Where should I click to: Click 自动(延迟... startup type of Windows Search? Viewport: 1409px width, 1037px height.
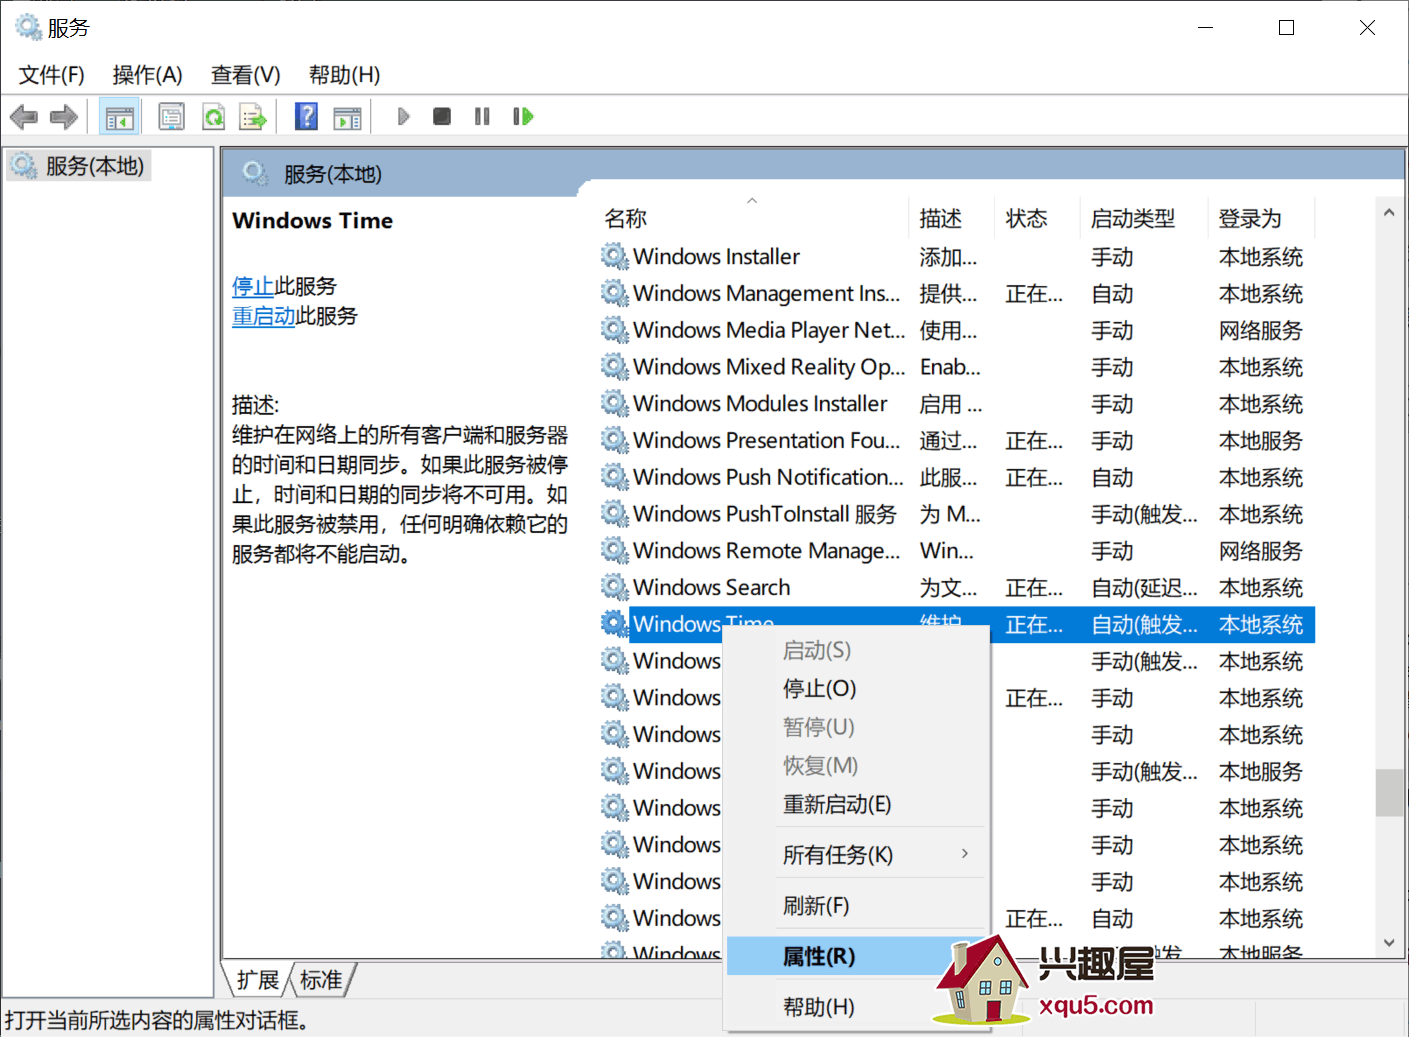1144,588
